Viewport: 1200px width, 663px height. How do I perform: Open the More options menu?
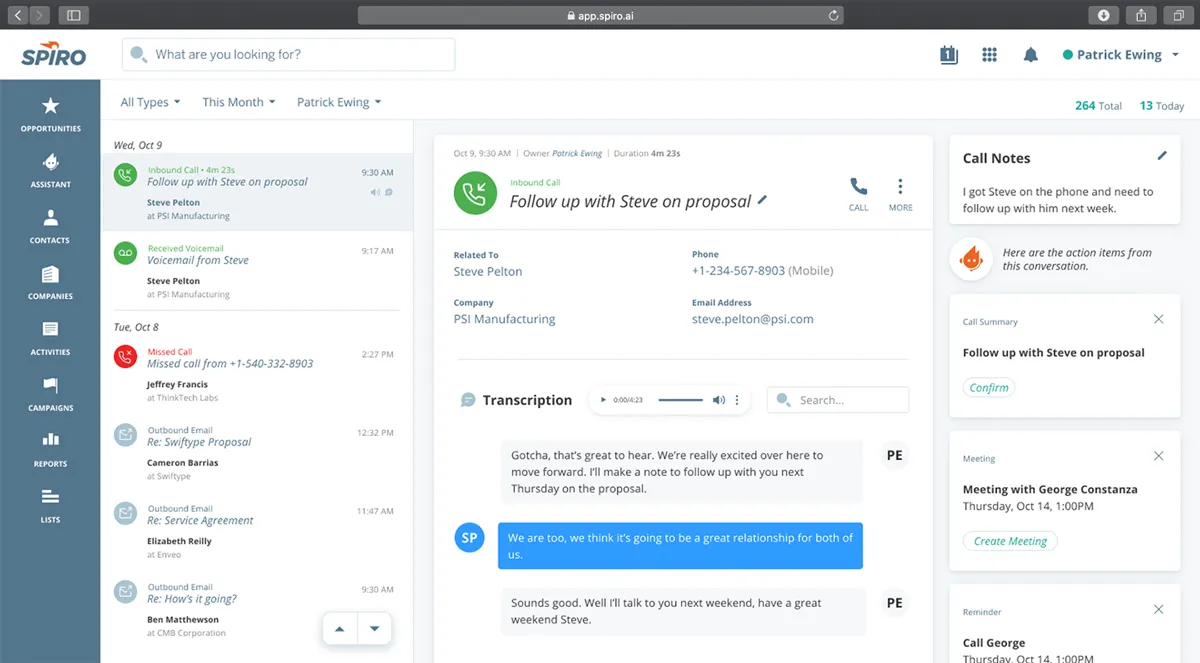[x=900, y=193]
